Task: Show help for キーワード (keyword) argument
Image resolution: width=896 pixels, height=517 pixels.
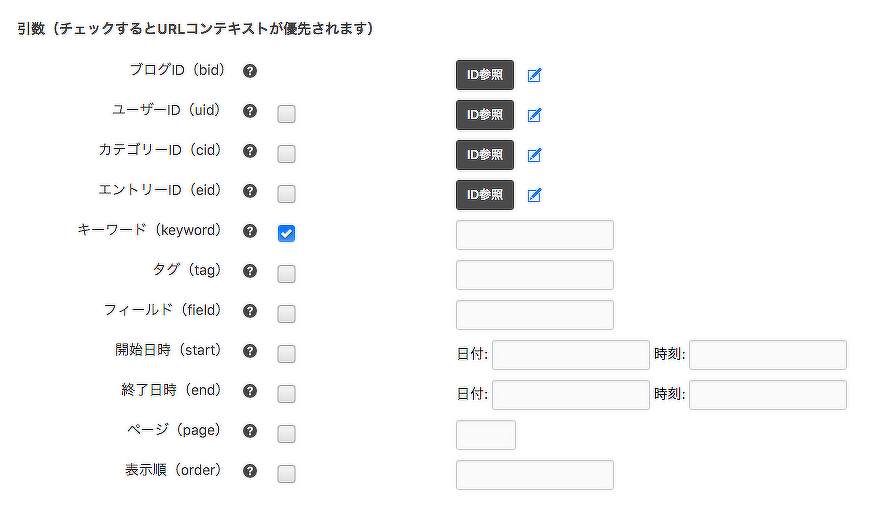Action: tap(250, 231)
